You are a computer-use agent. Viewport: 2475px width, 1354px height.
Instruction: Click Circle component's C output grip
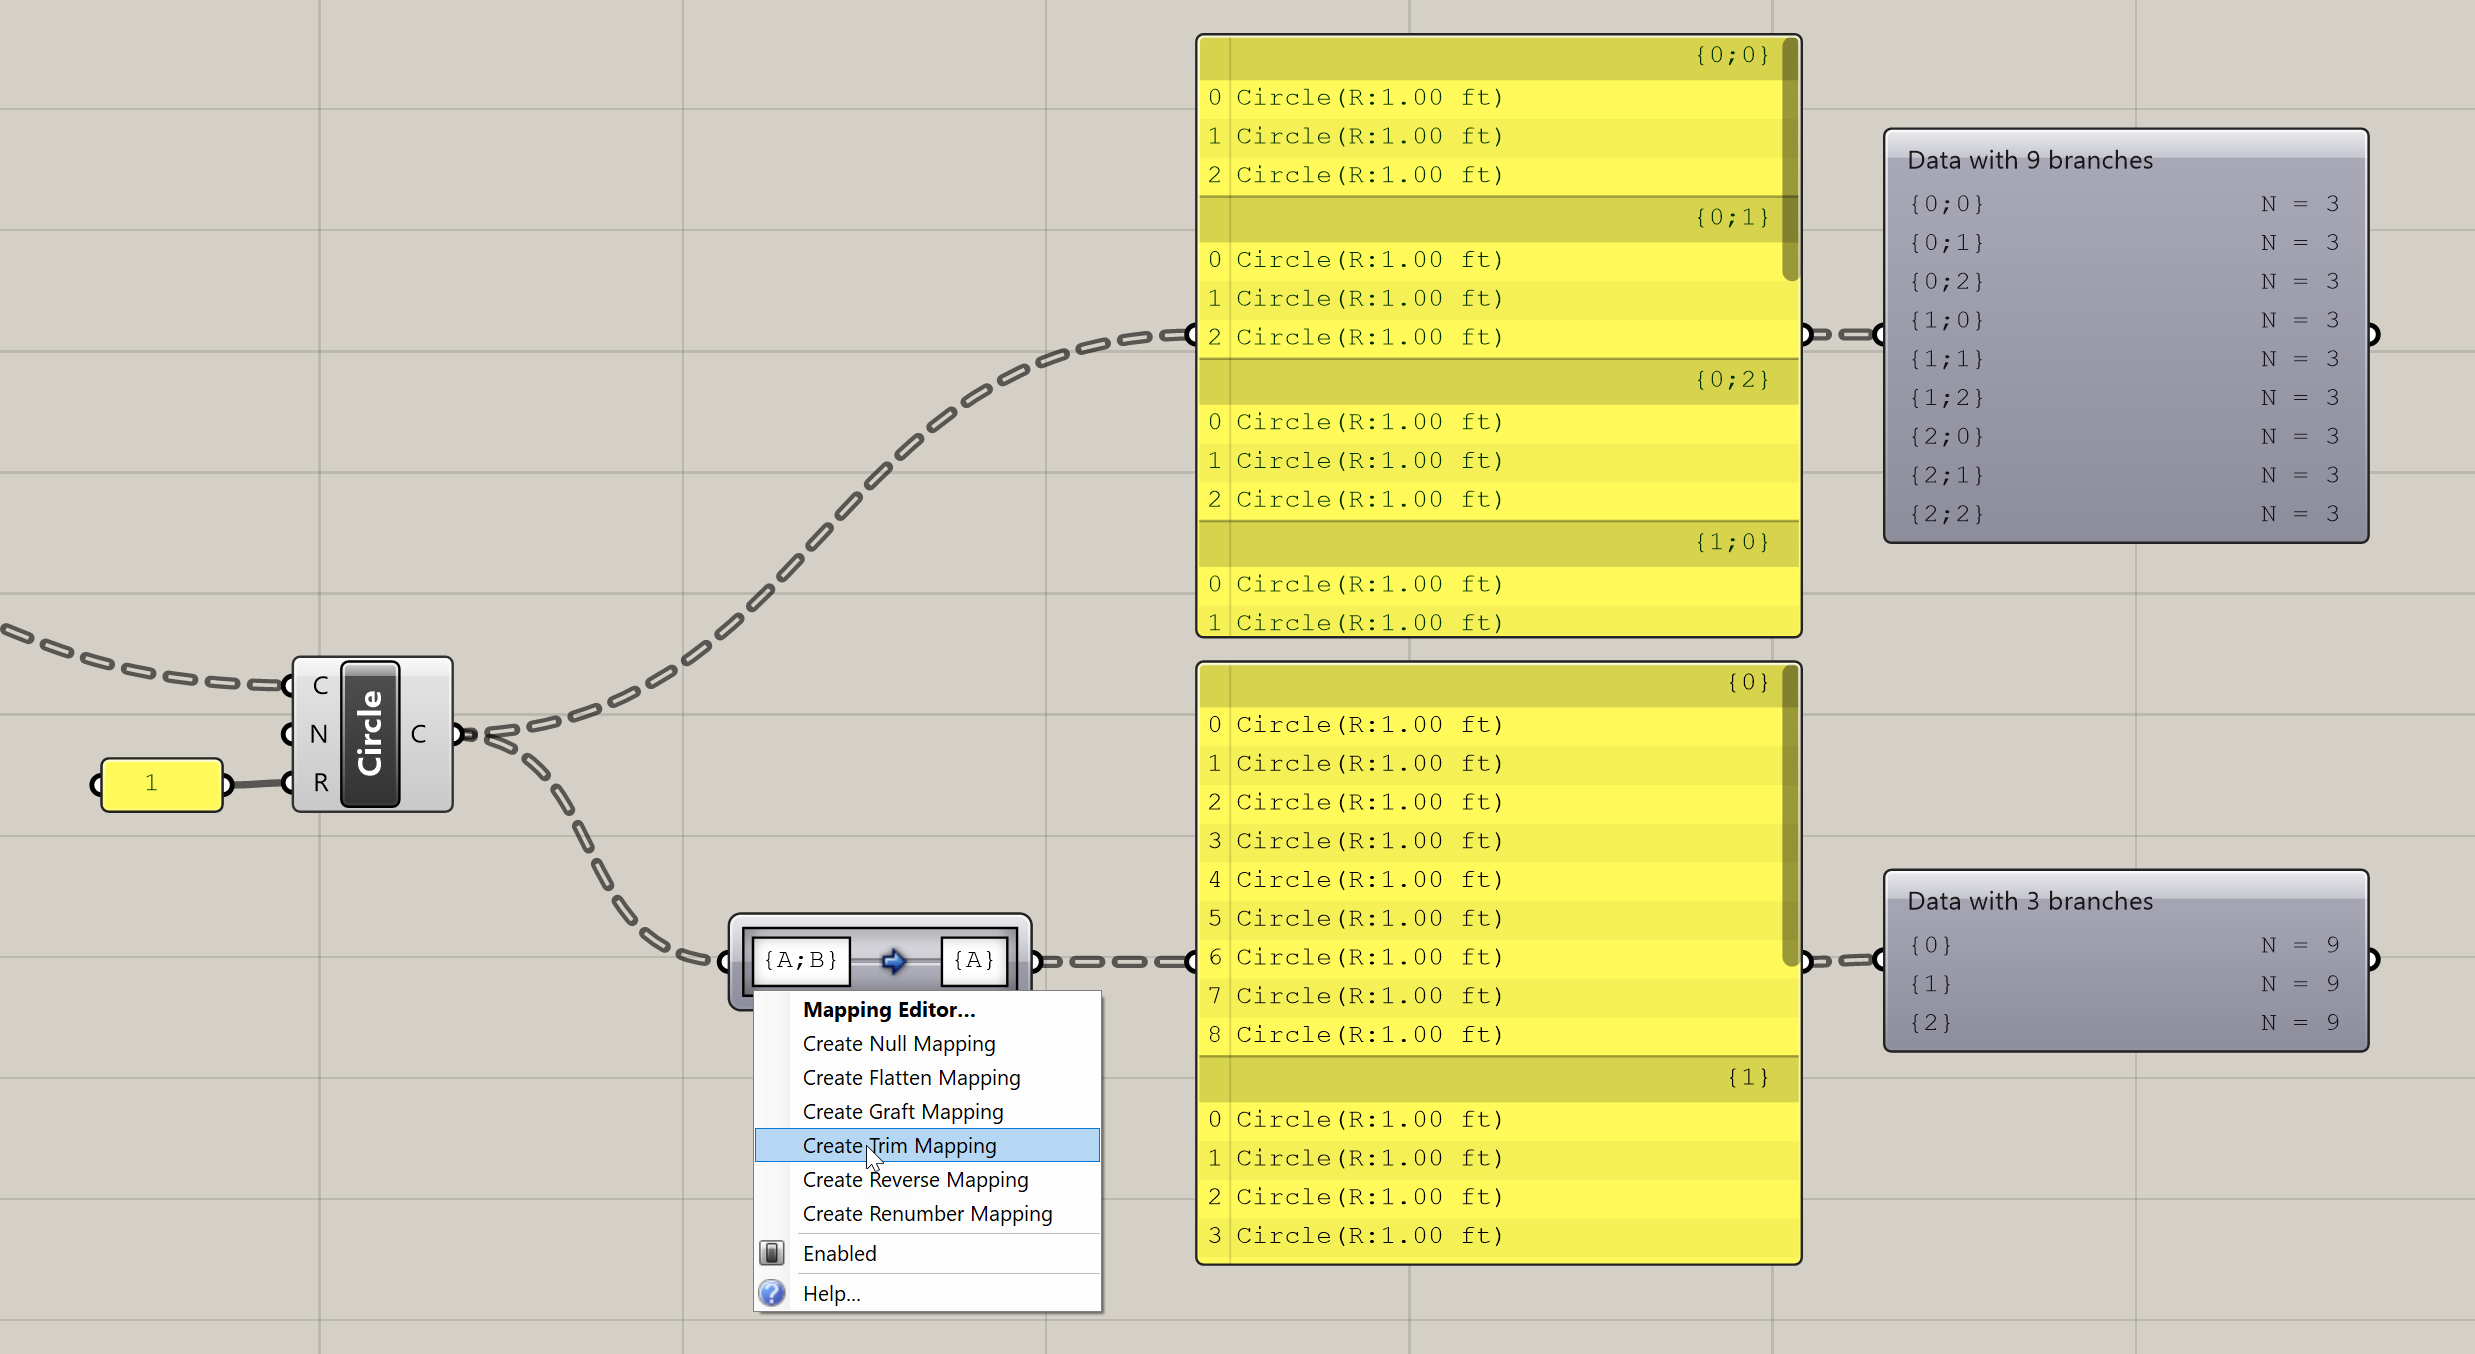[x=458, y=734]
